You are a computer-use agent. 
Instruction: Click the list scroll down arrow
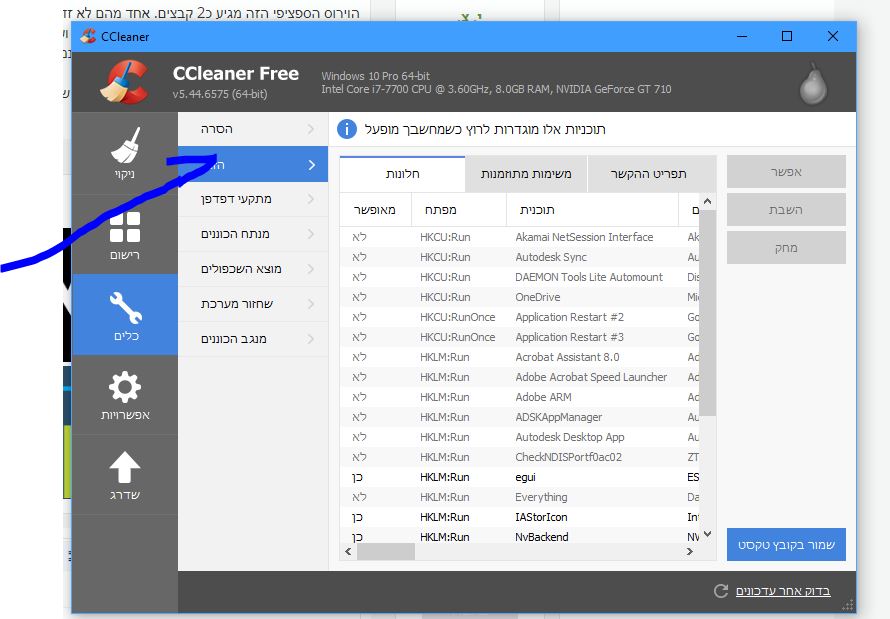pyautogui.click(x=707, y=534)
